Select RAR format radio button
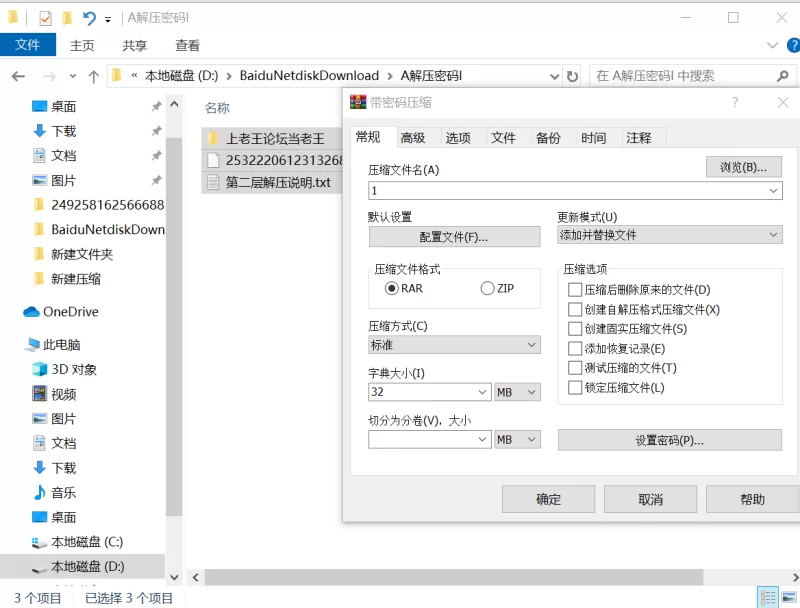 [x=392, y=289]
